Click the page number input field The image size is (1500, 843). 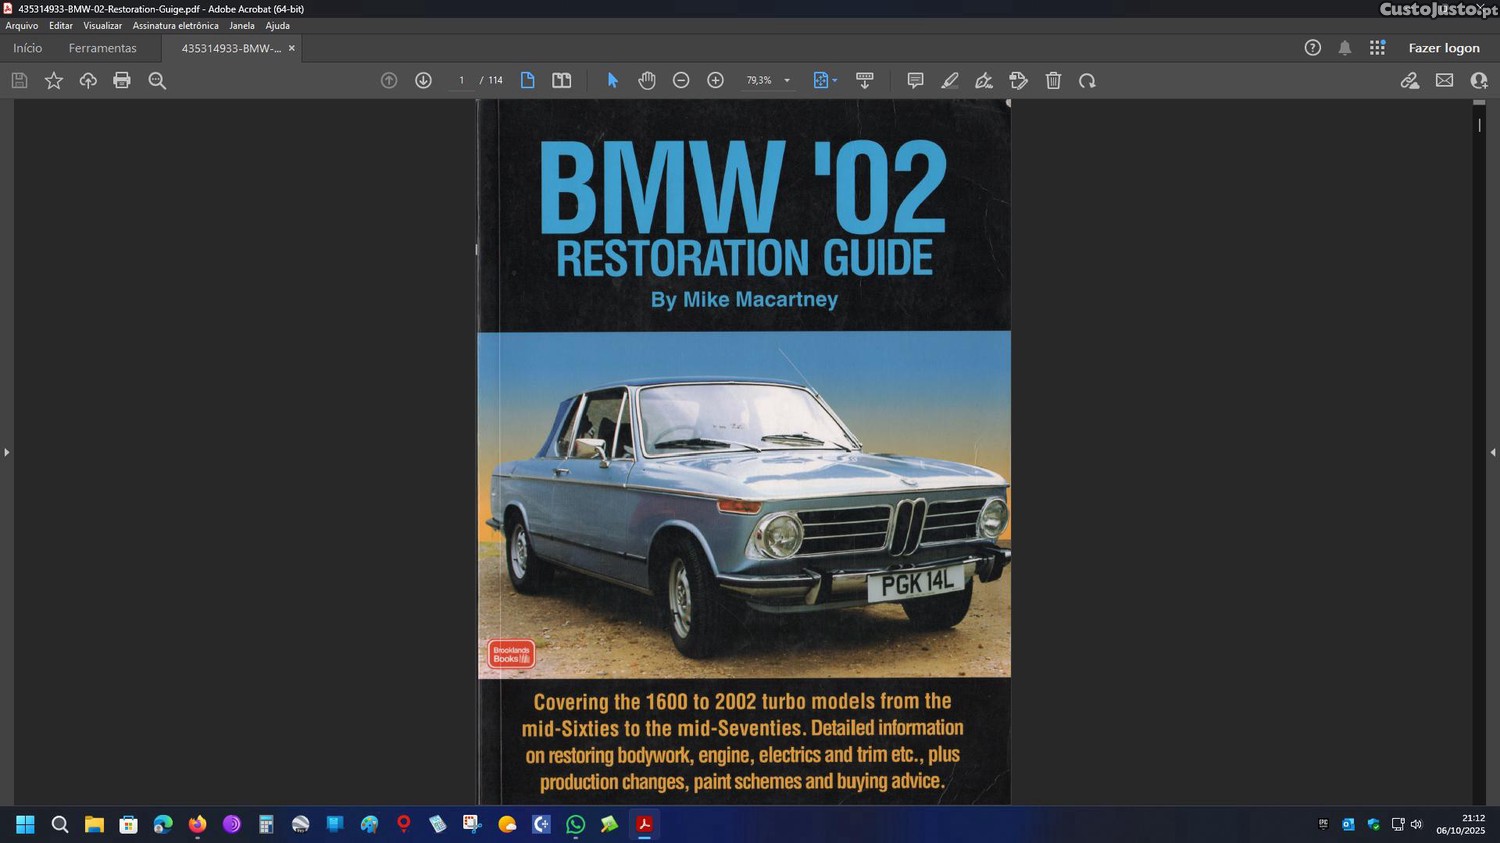[461, 81]
